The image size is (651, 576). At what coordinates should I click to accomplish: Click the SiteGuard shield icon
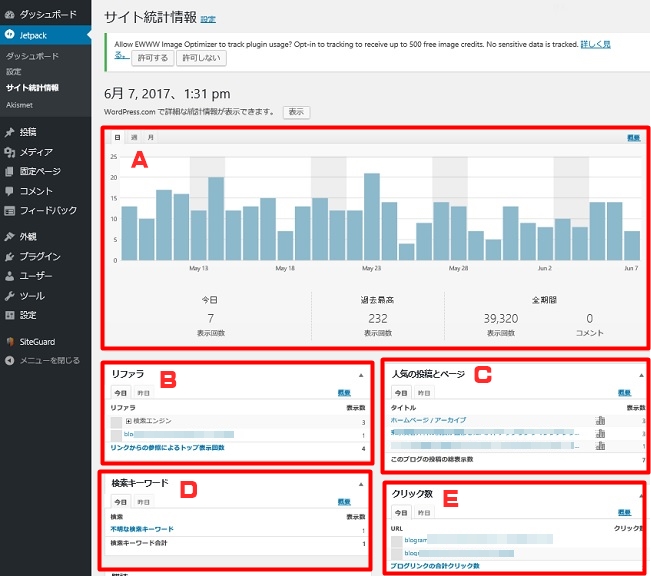pyautogui.click(x=10, y=342)
